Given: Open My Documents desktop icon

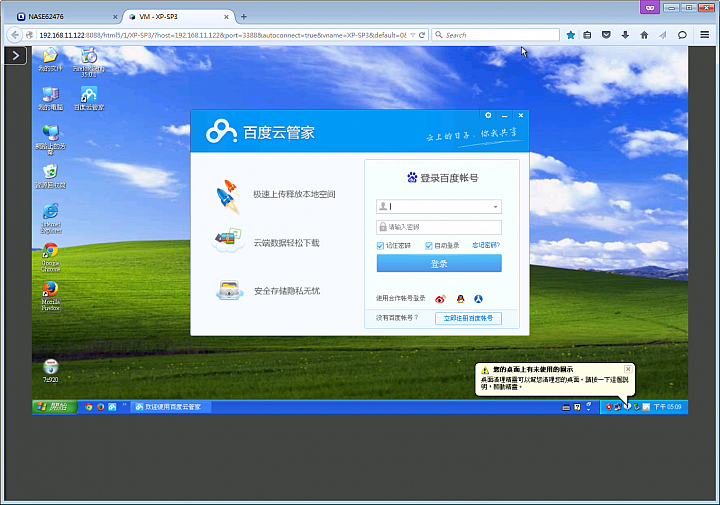Looking at the screenshot, I should click(50, 60).
